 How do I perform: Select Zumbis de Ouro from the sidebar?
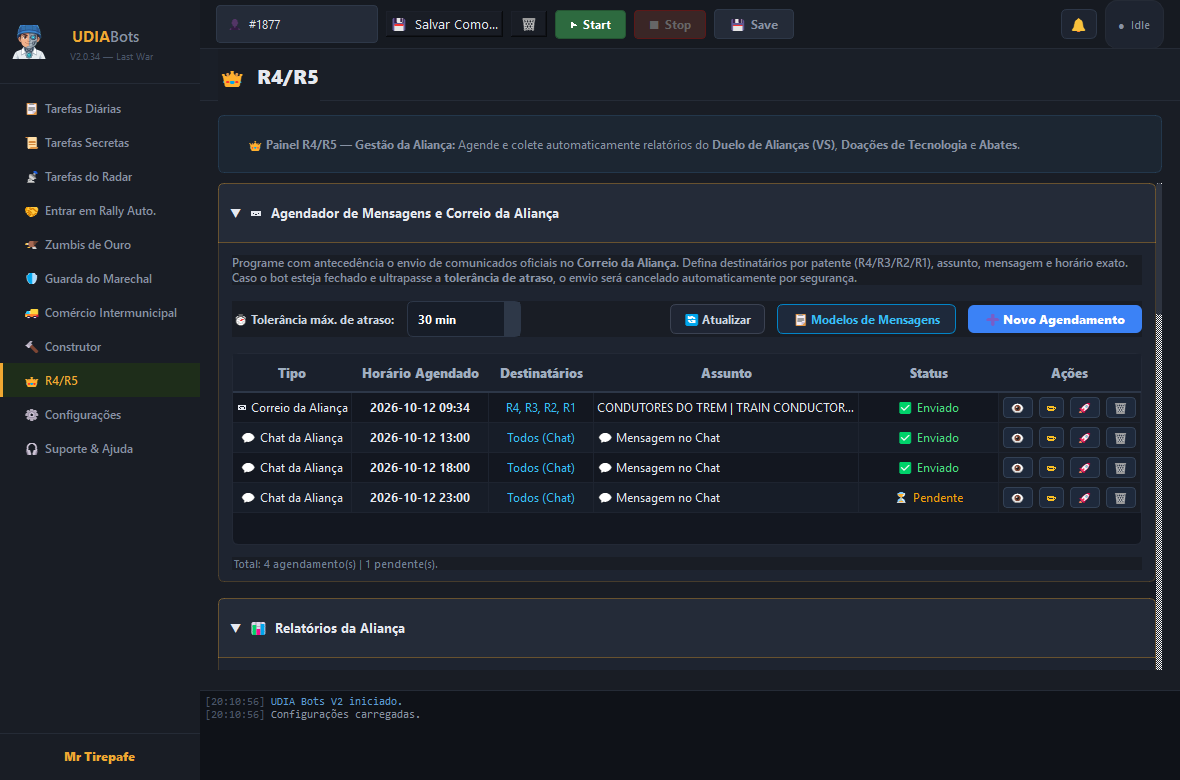[100, 245]
